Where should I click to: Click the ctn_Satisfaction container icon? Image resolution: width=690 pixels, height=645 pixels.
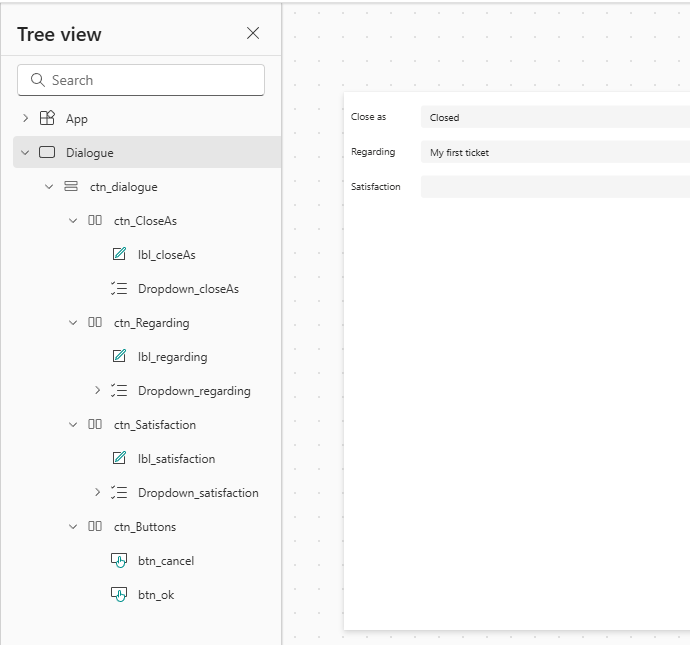click(x=95, y=424)
